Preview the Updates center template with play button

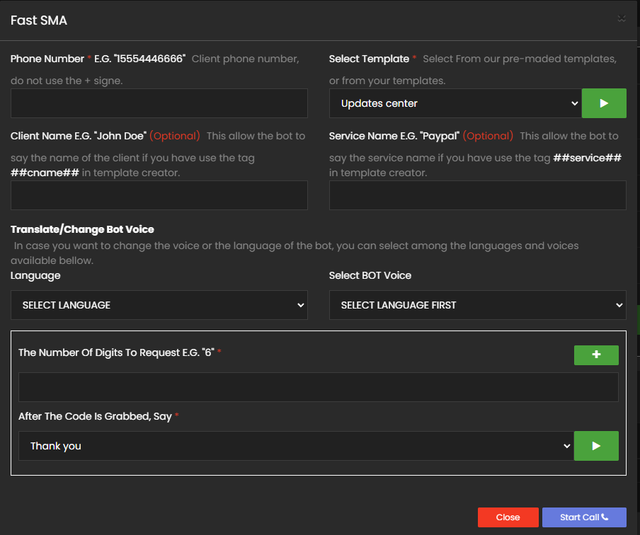coord(603,103)
